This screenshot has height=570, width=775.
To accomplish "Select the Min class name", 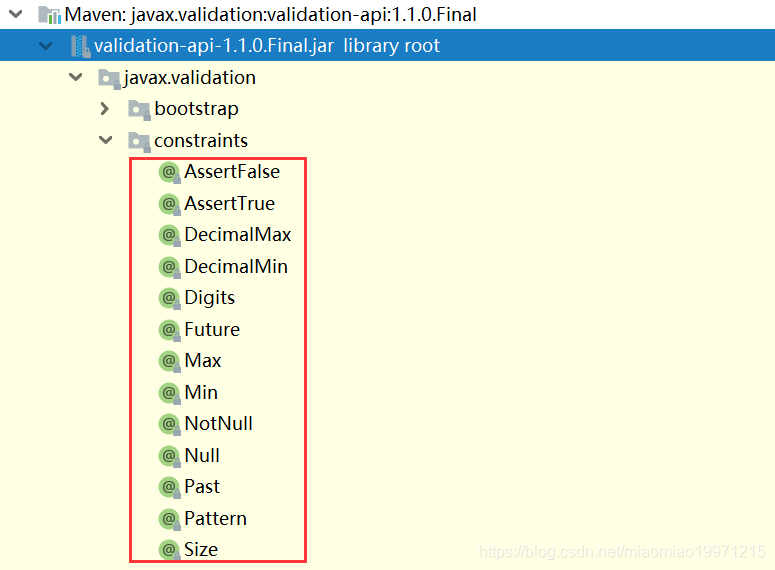I will (201, 393).
